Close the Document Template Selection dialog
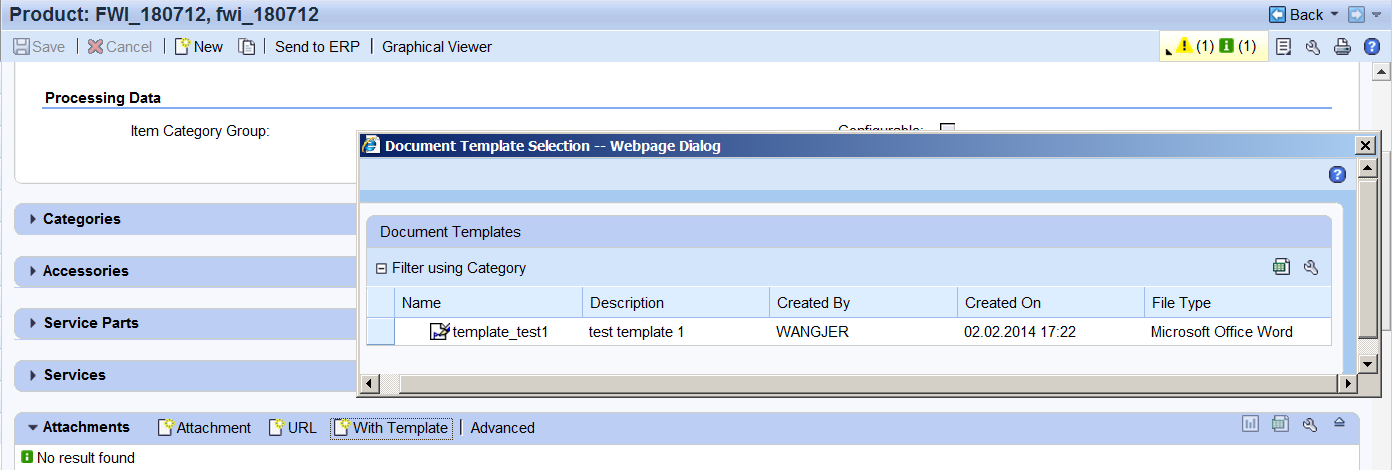Image resolution: width=1392 pixels, height=470 pixels. click(x=1364, y=145)
